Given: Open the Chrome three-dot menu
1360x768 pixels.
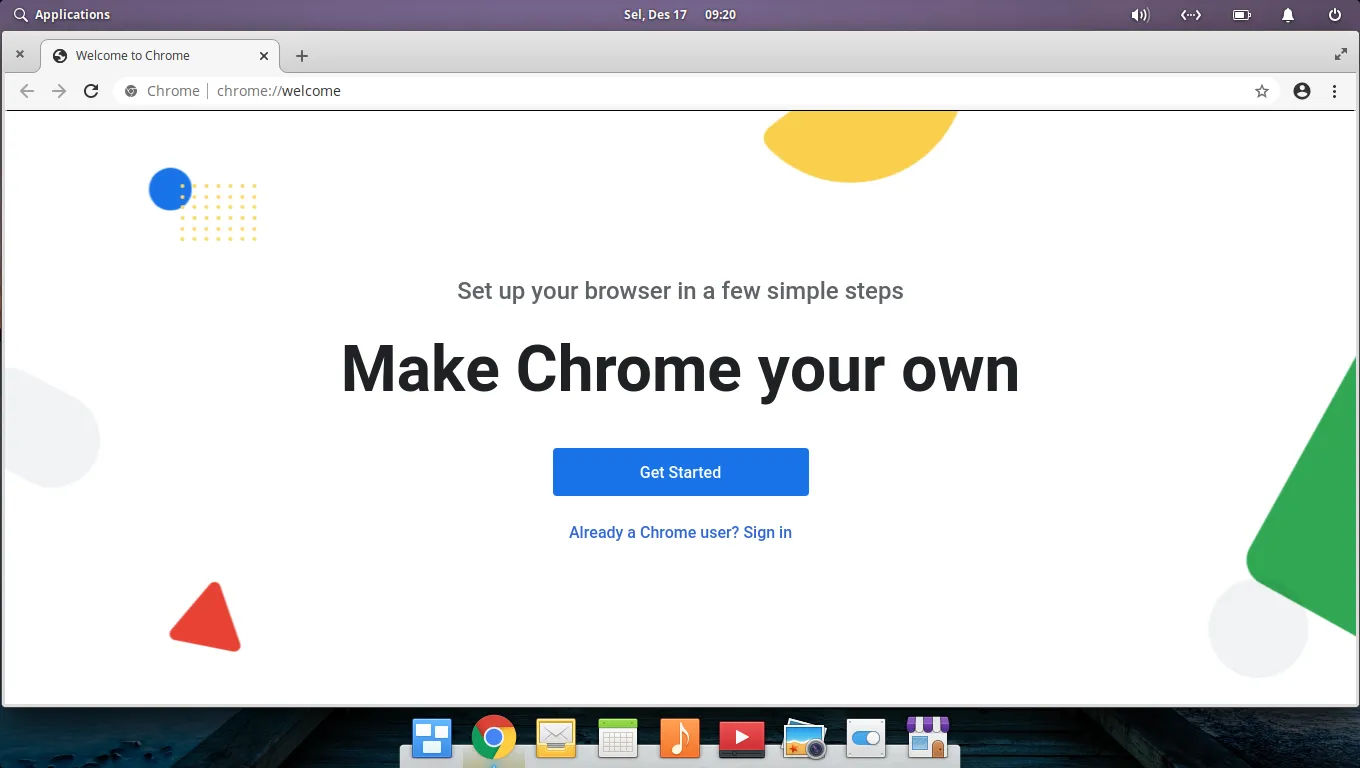Looking at the screenshot, I should click(1334, 91).
